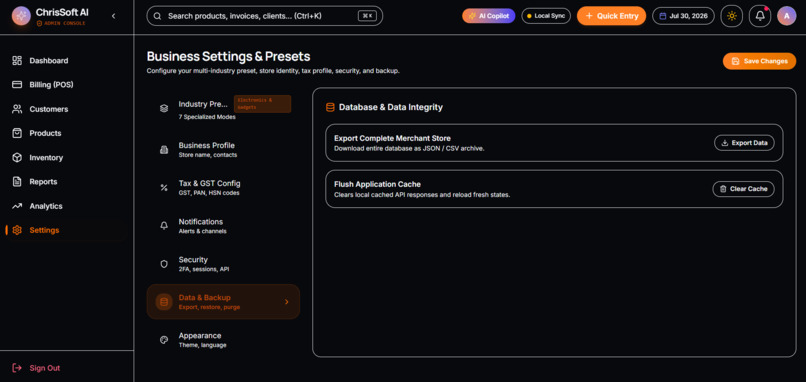
Task: Click the Analytics trend icon
Action: pyautogui.click(x=17, y=206)
